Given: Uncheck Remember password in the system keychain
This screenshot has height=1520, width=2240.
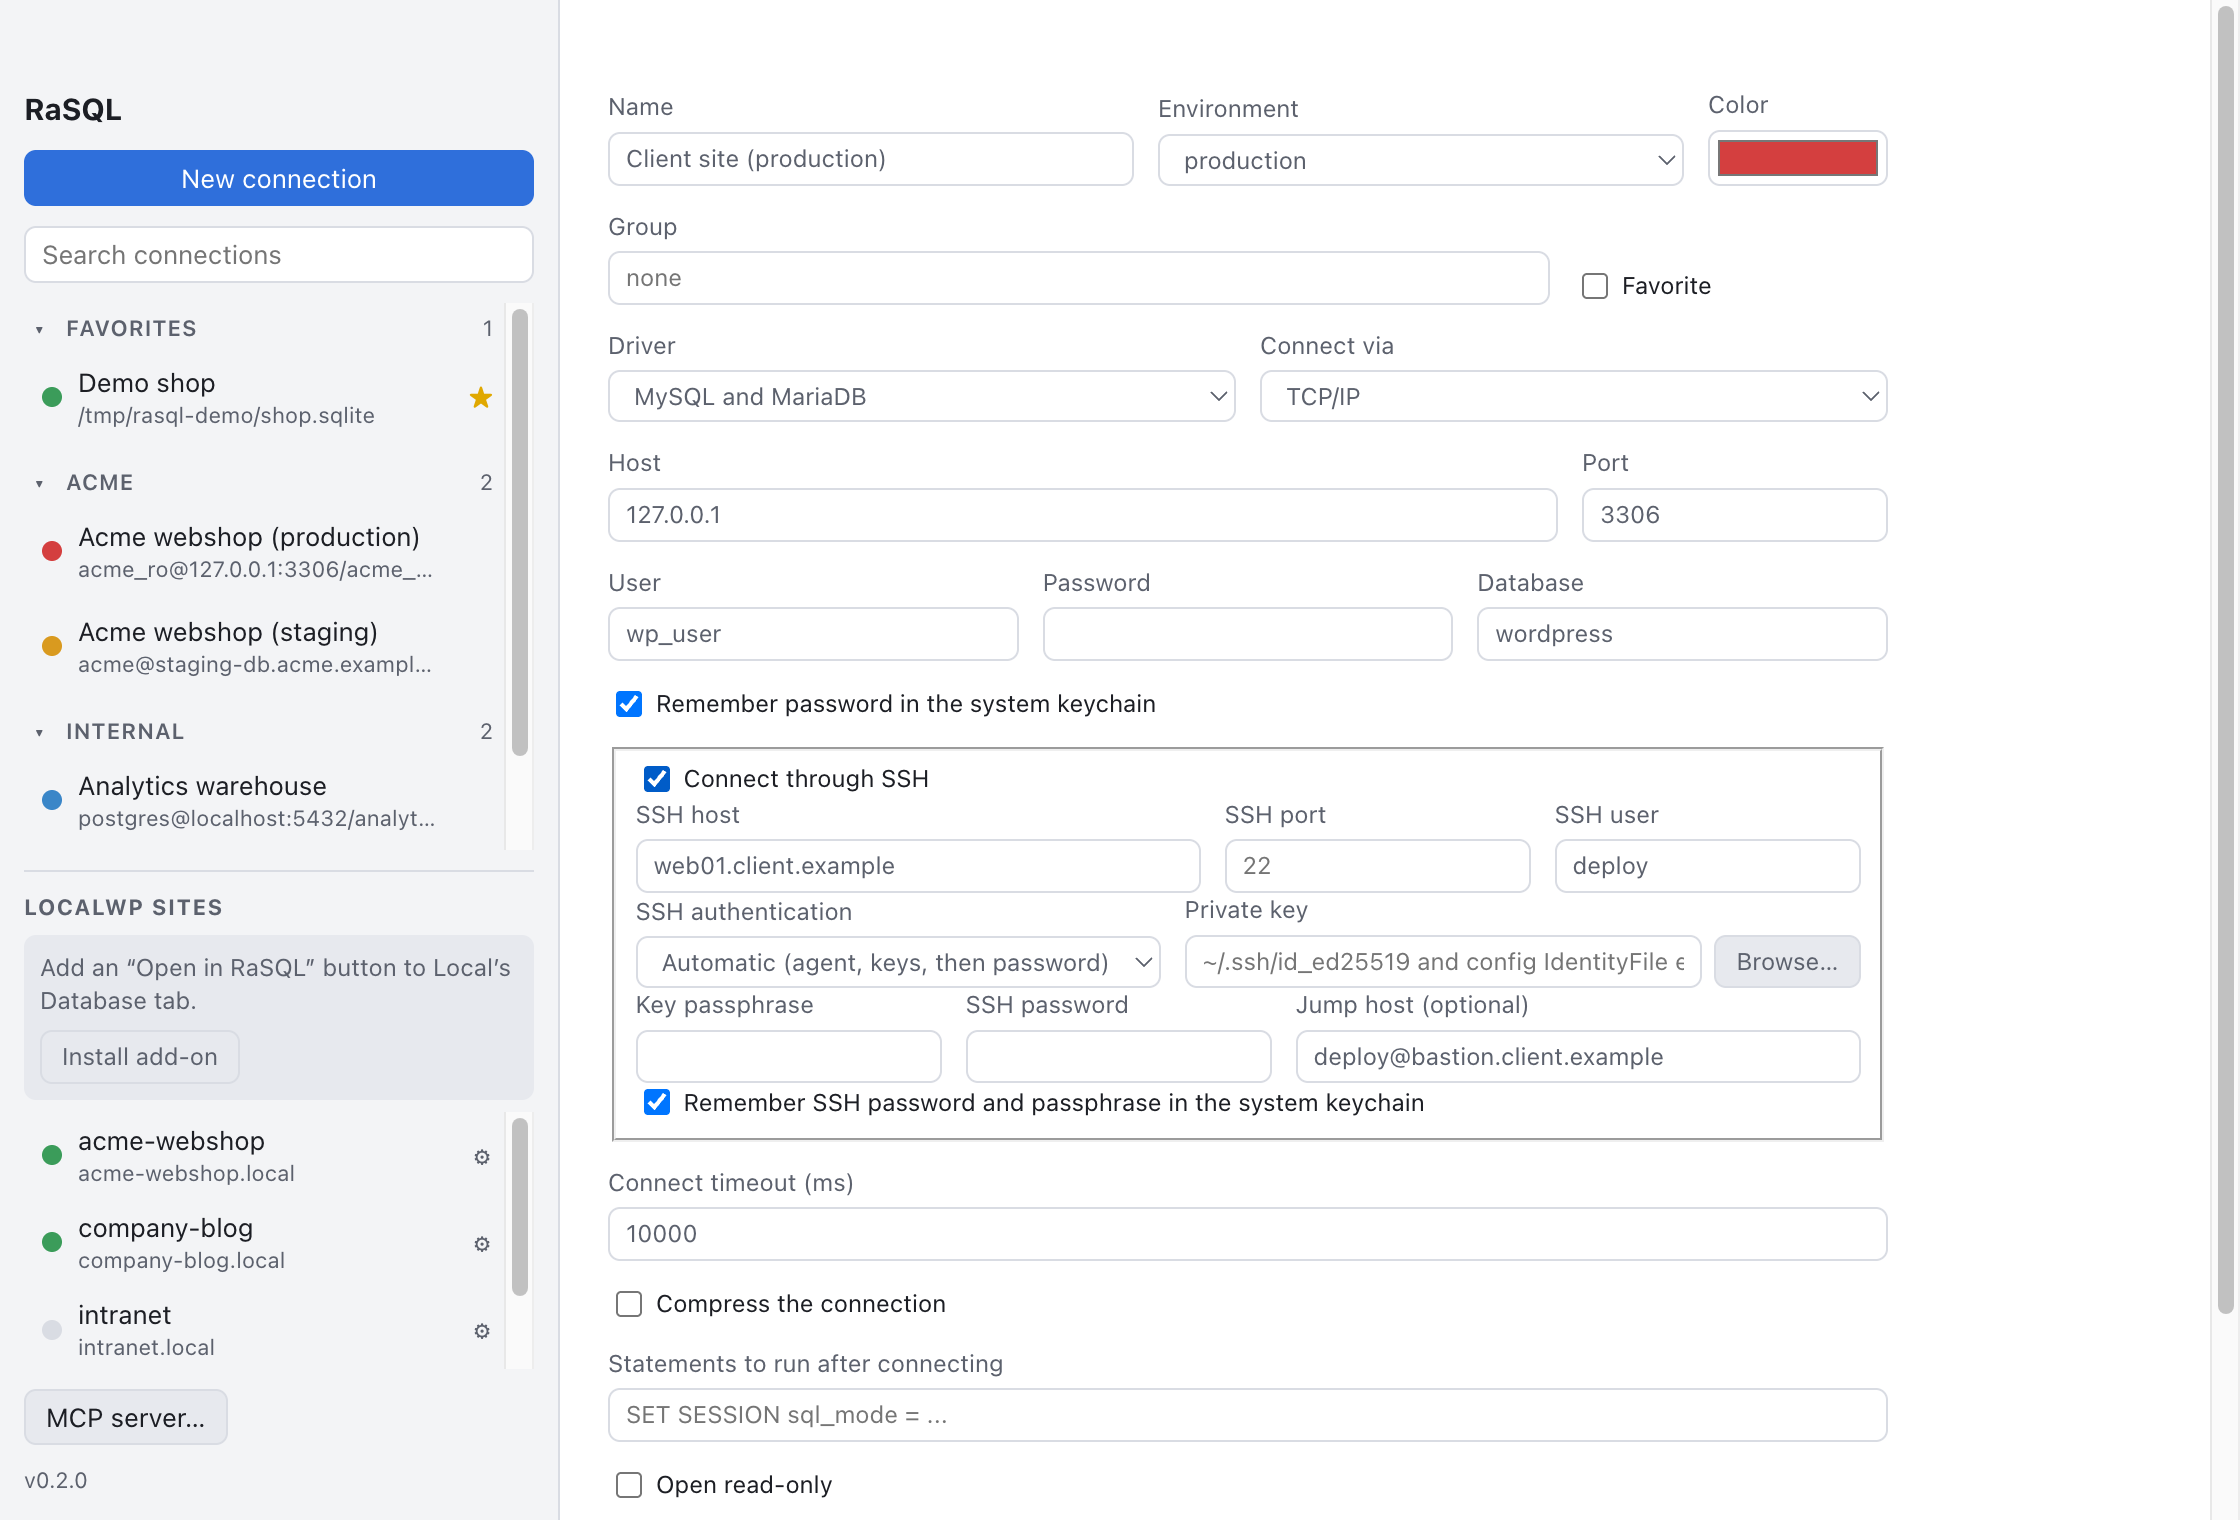Looking at the screenshot, I should click(629, 704).
